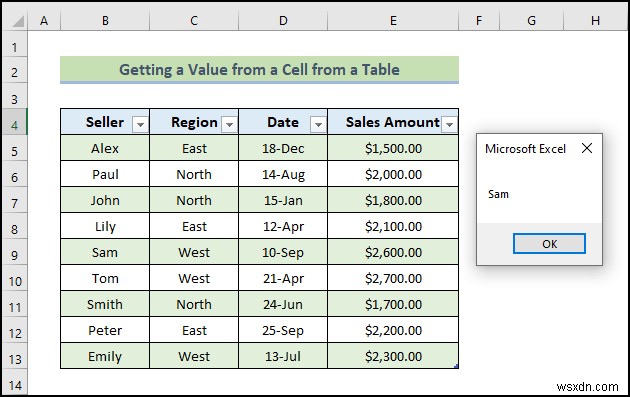Select the cell containing Lily
This screenshot has width=630, height=397.
pyautogui.click(x=105, y=226)
